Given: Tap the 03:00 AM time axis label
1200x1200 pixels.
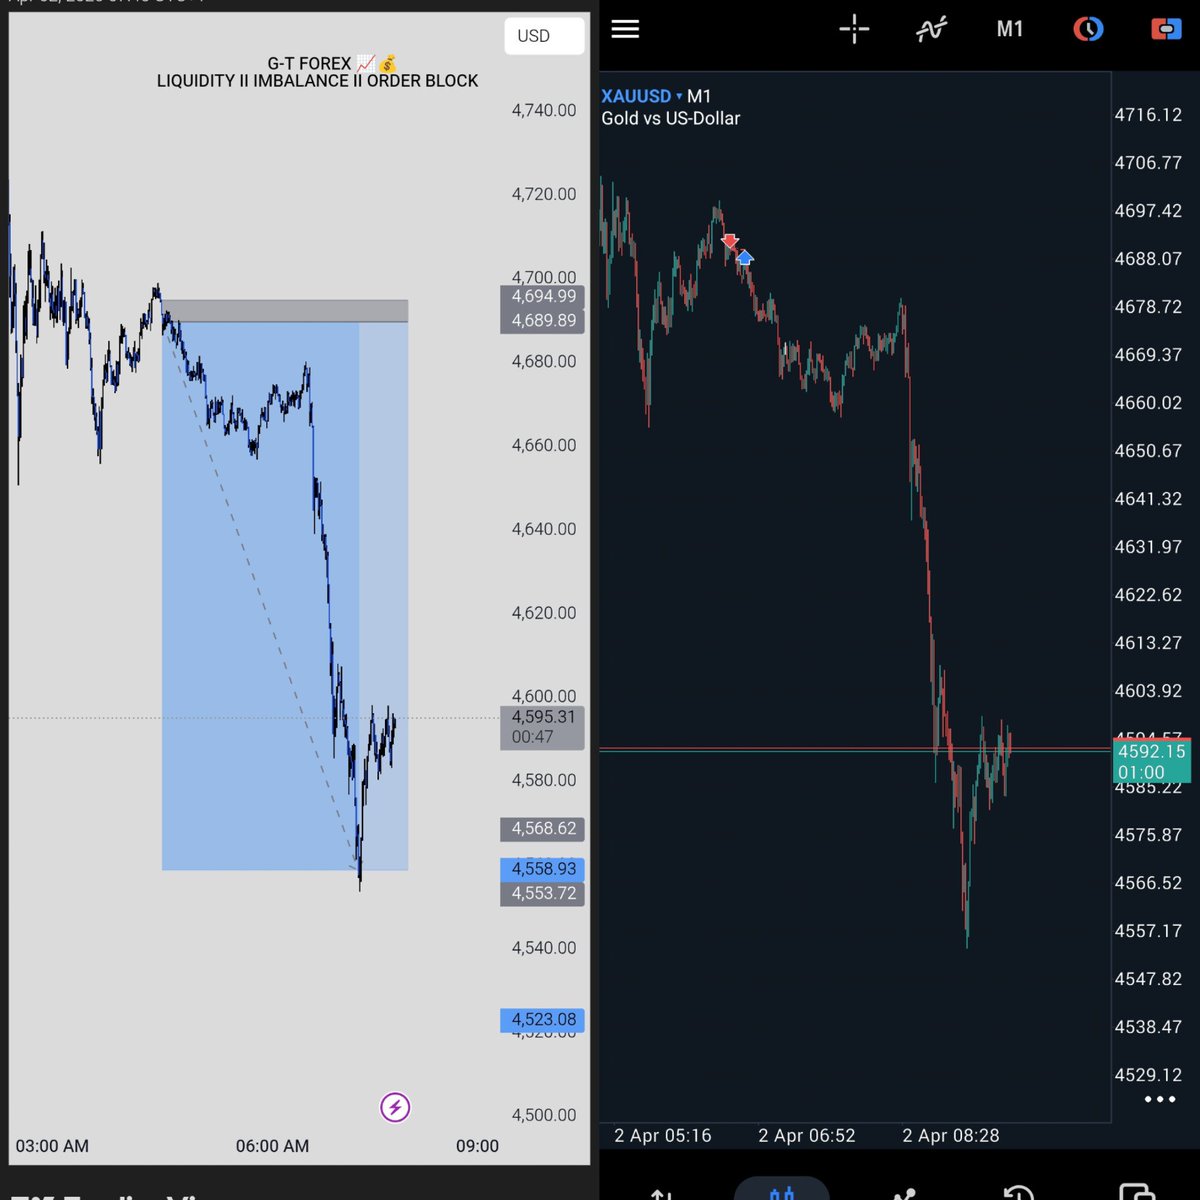Looking at the screenshot, I should [52, 1146].
